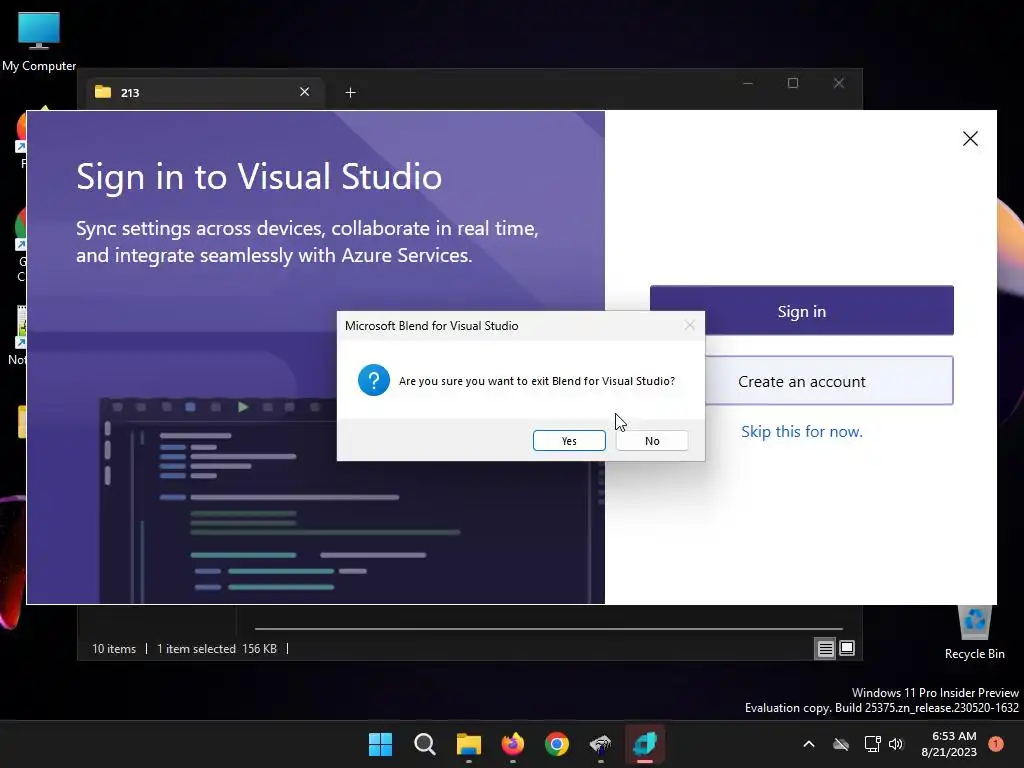Close the 213 tab in File Explorer
This screenshot has height=768, width=1024.
(x=304, y=91)
